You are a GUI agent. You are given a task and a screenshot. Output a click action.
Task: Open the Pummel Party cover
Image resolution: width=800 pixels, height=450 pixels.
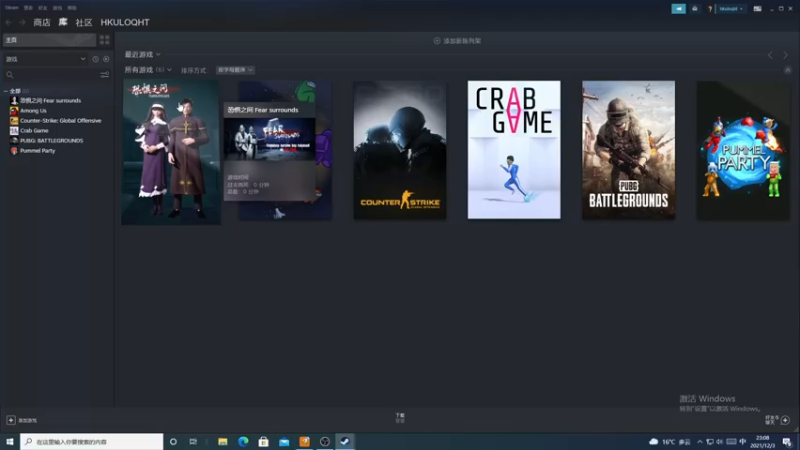tap(743, 150)
